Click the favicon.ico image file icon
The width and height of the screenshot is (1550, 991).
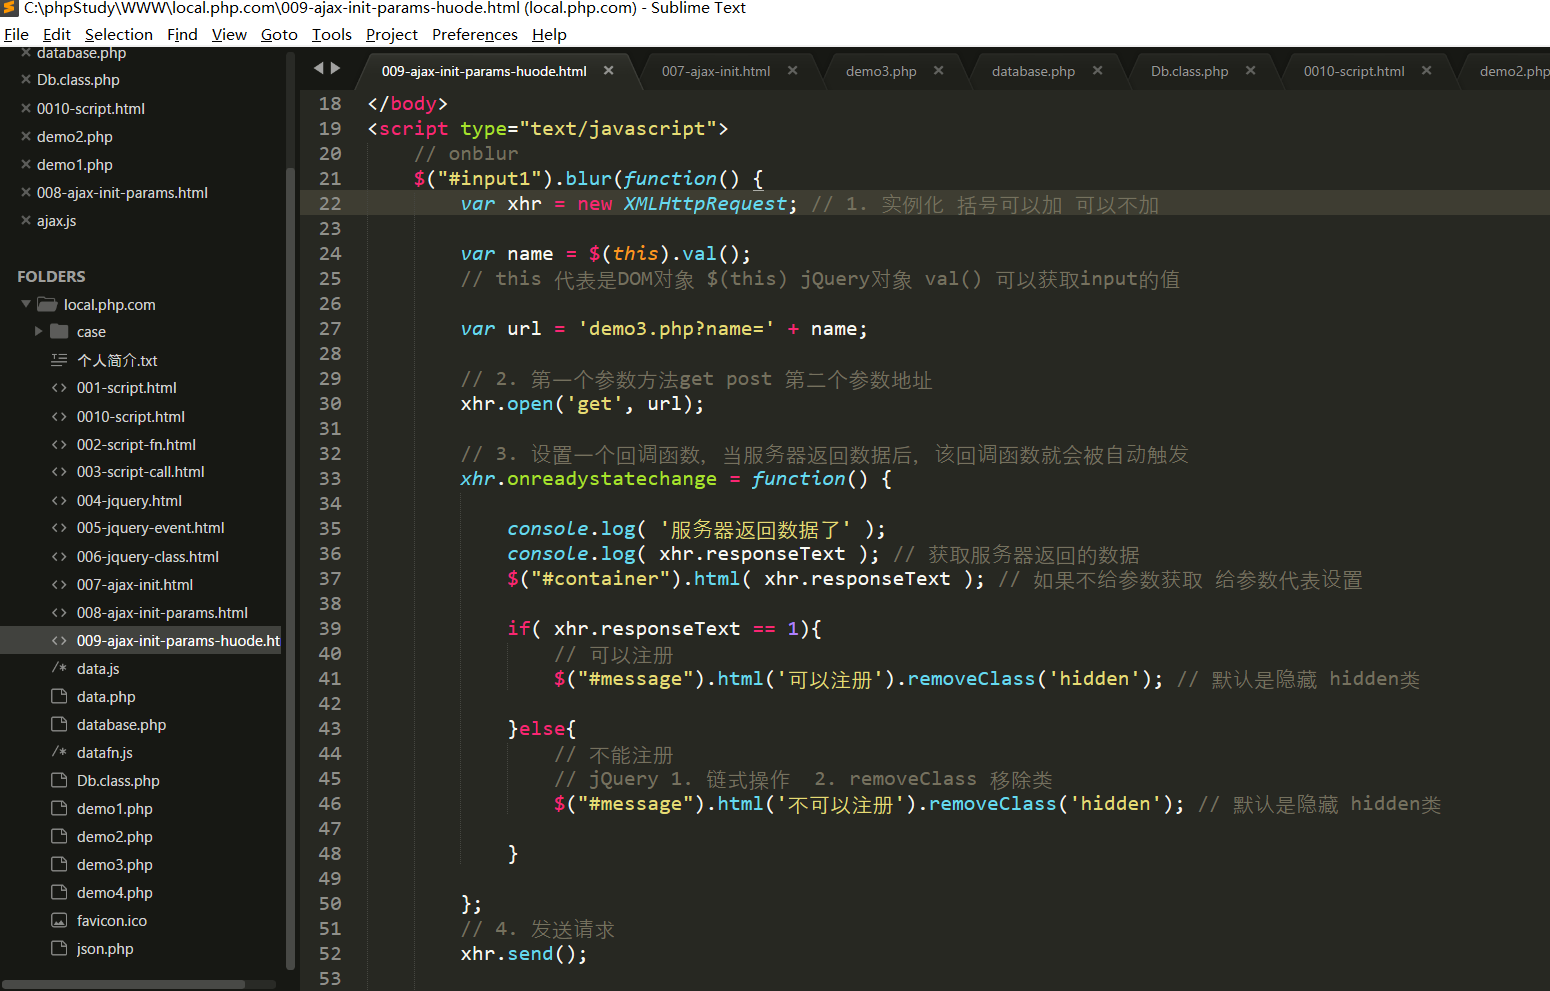[59, 921]
